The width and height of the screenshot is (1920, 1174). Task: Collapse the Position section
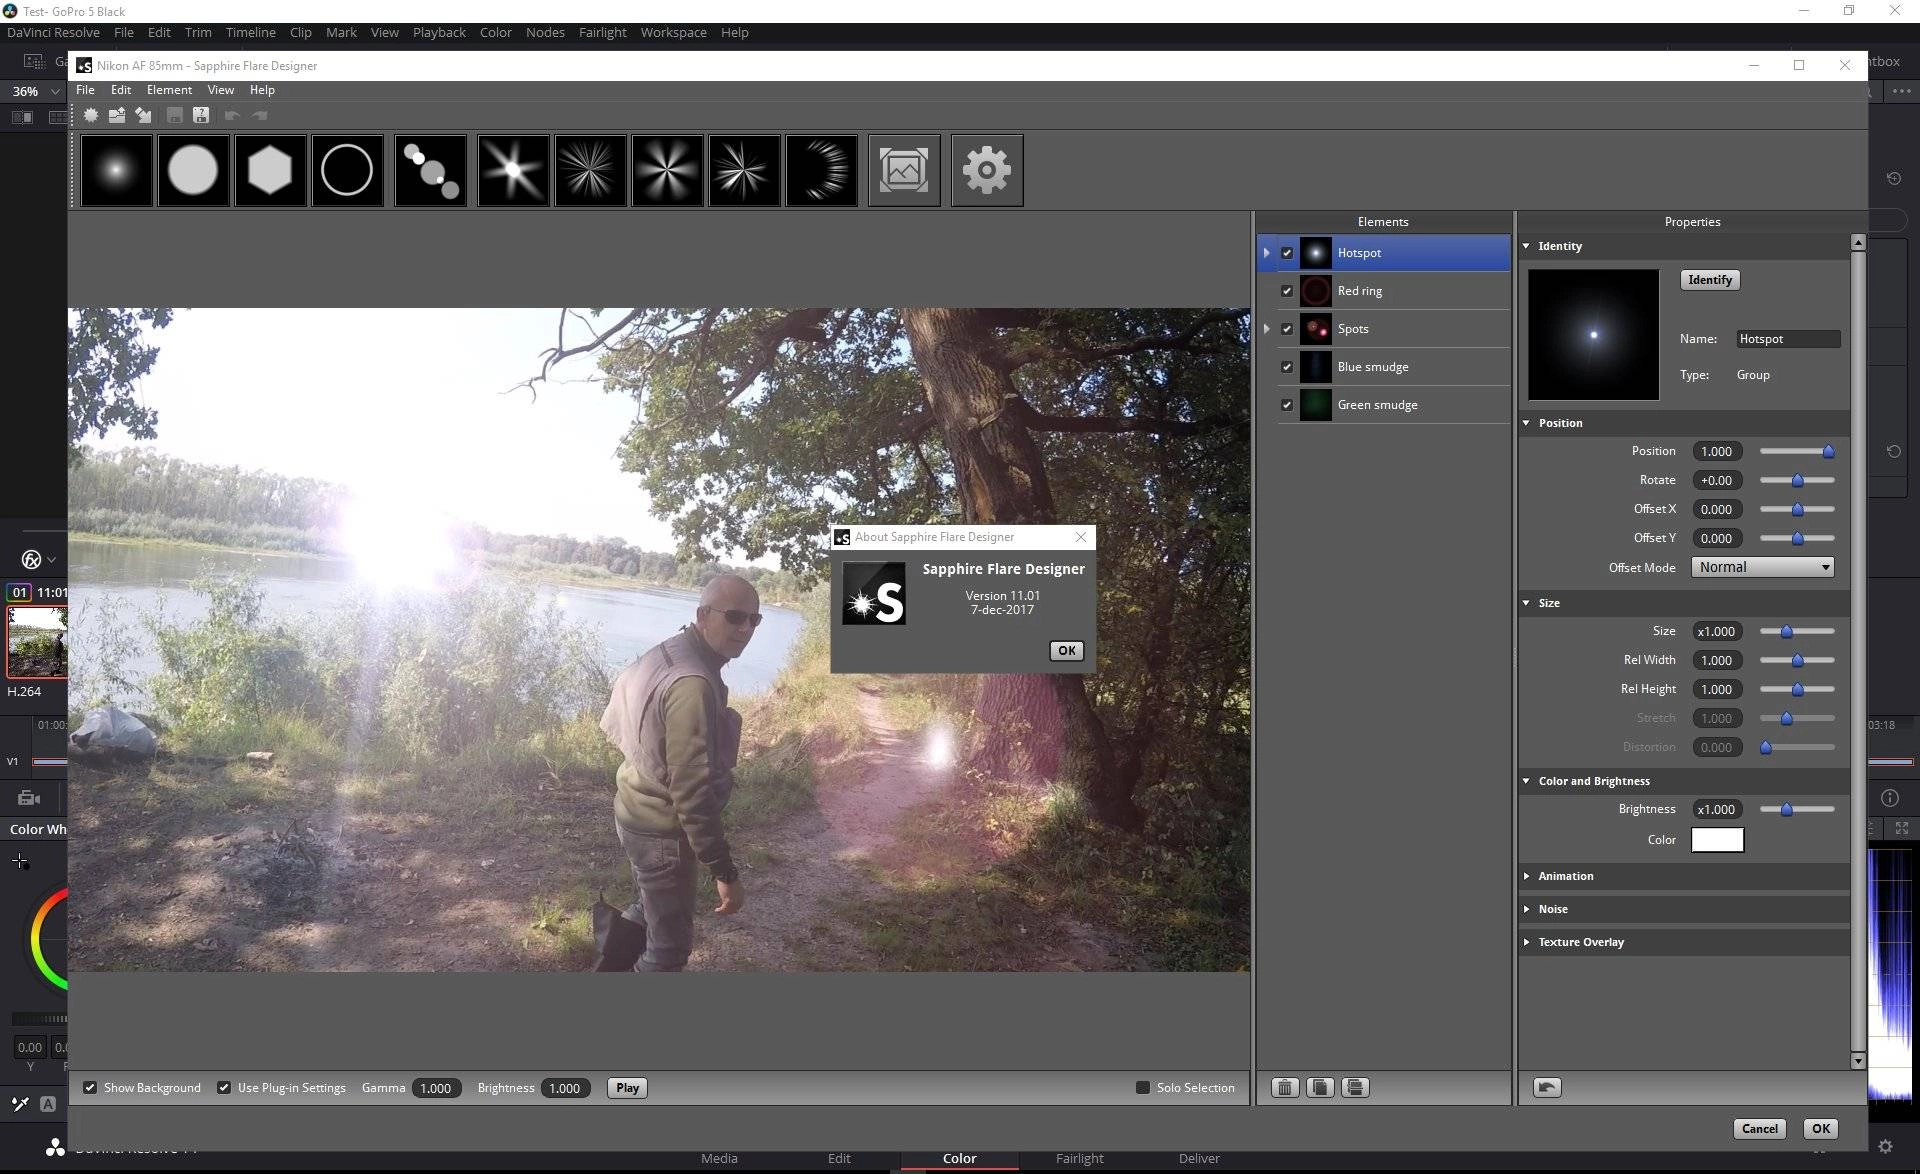[x=1526, y=423]
